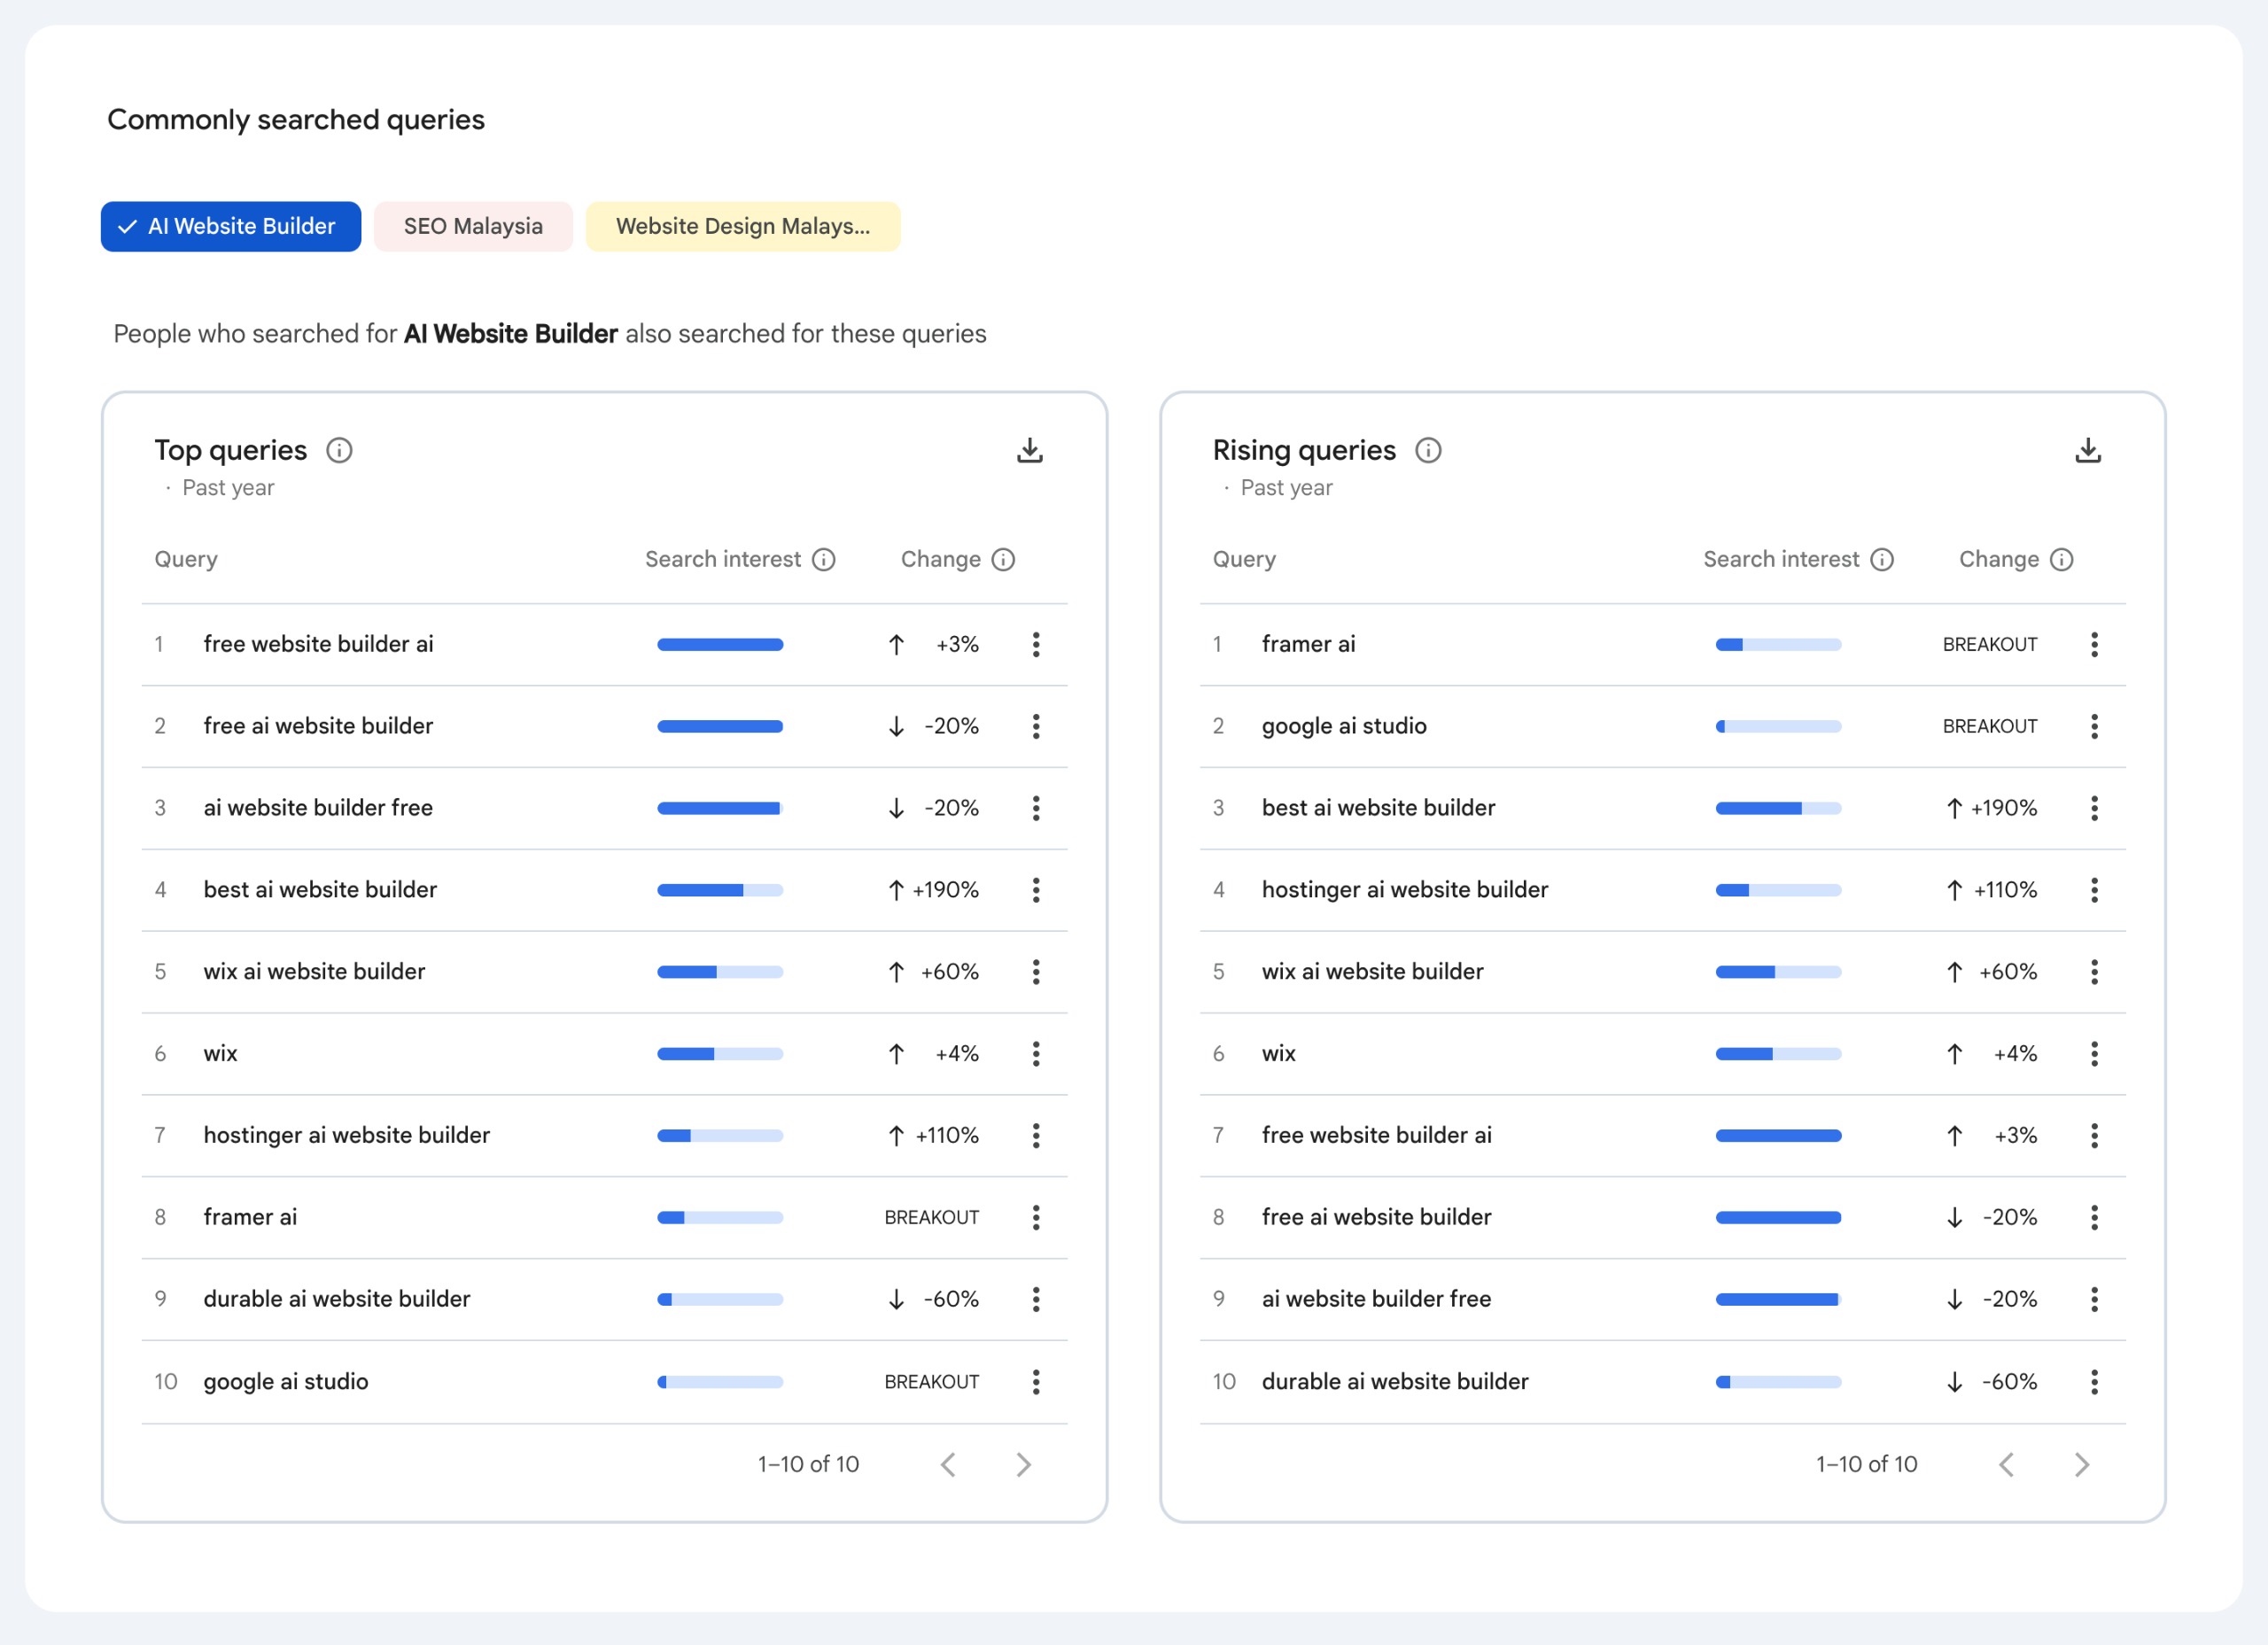Go to previous page in Rising queries
Screen dimensions: 2268x1645
click(x=2006, y=1464)
